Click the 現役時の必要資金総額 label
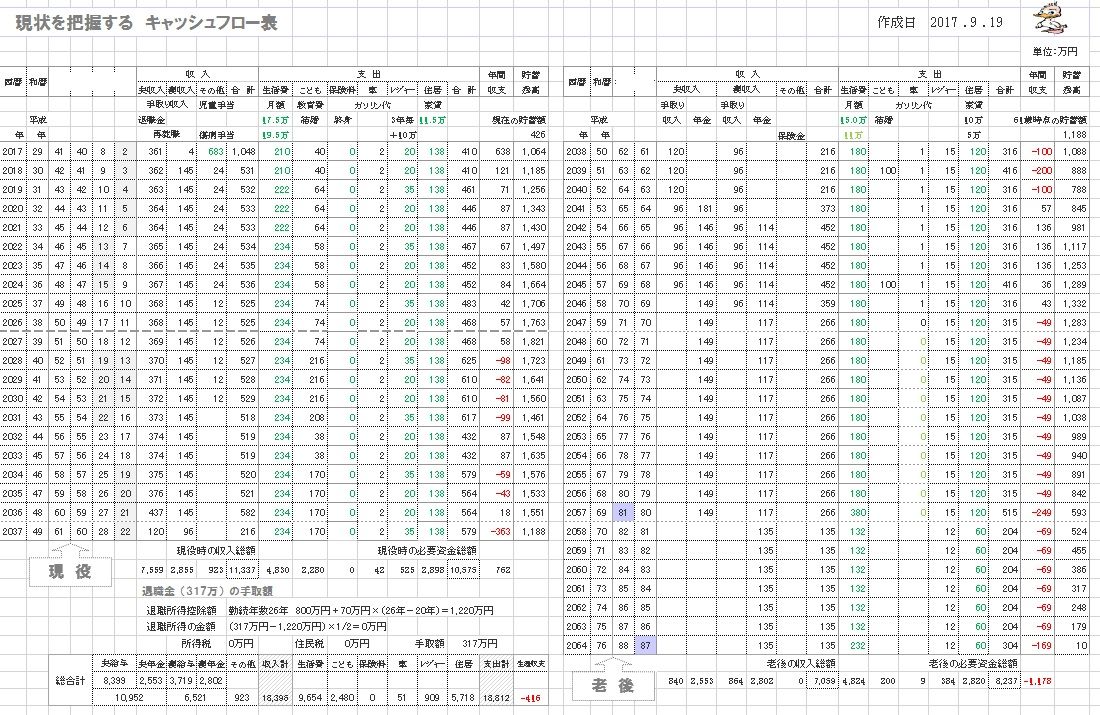Viewport: 1100px width, 715px height. [427, 551]
